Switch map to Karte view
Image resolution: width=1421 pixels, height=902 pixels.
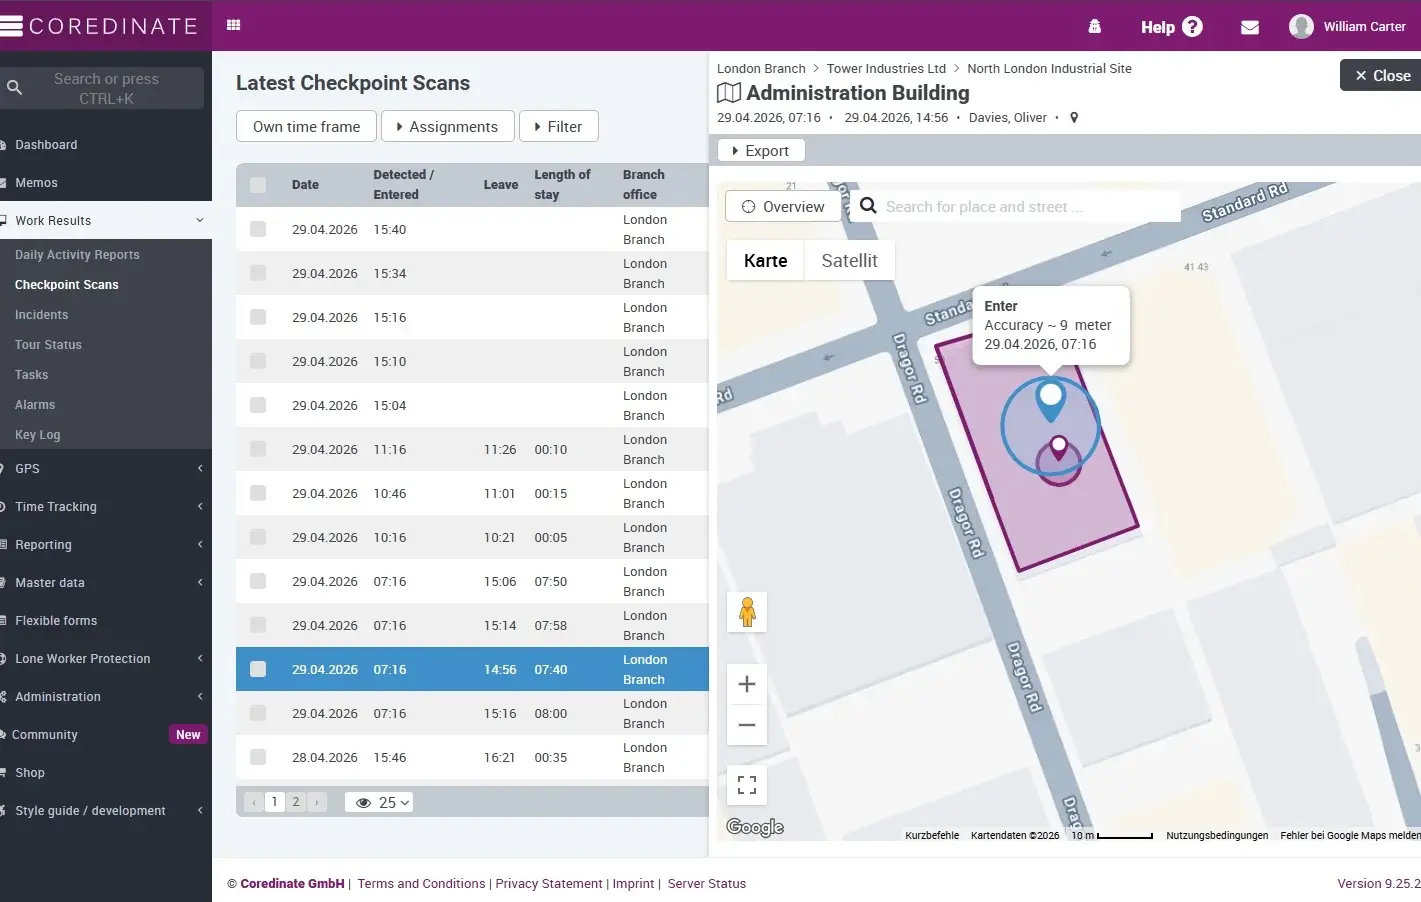click(x=766, y=261)
